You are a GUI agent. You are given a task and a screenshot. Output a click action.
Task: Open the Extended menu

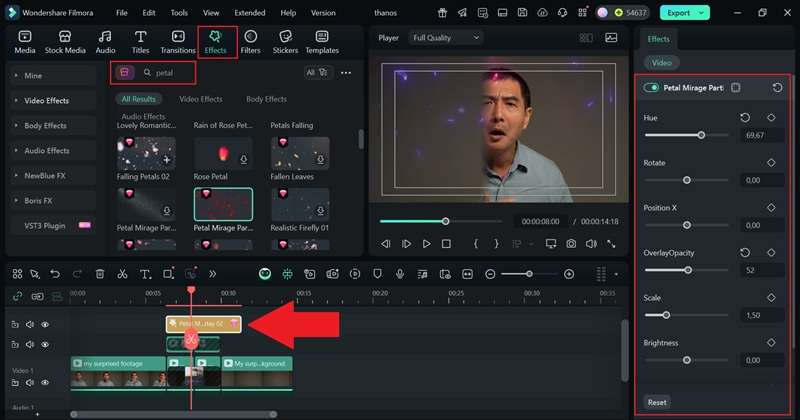(249, 13)
